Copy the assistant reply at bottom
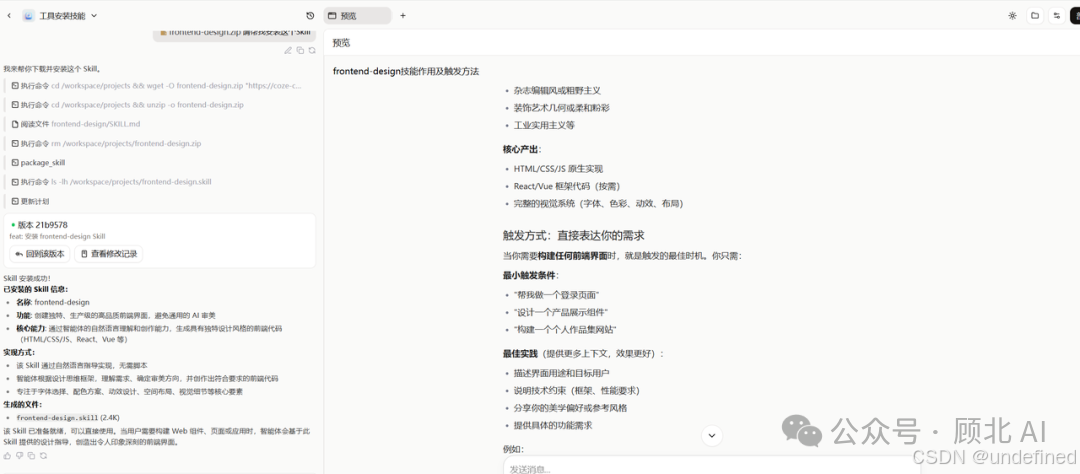The width and height of the screenshot is (1080, 474). click(31, 455)
